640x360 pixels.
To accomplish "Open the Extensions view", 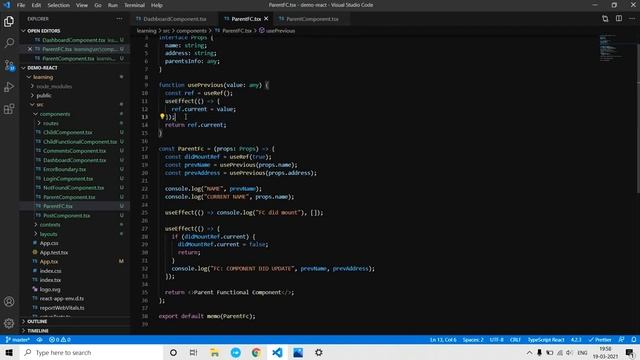I will click(9, 109).
